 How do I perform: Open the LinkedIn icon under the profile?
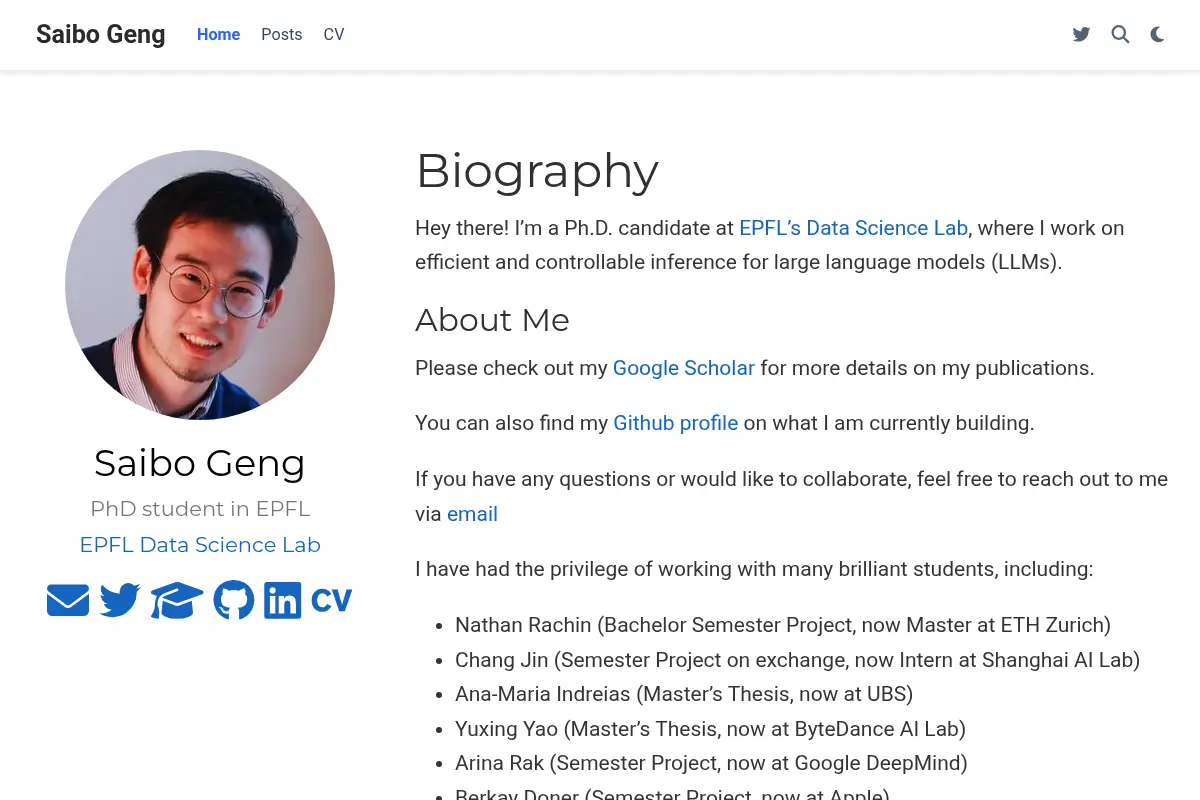click(x=283, y=600)
